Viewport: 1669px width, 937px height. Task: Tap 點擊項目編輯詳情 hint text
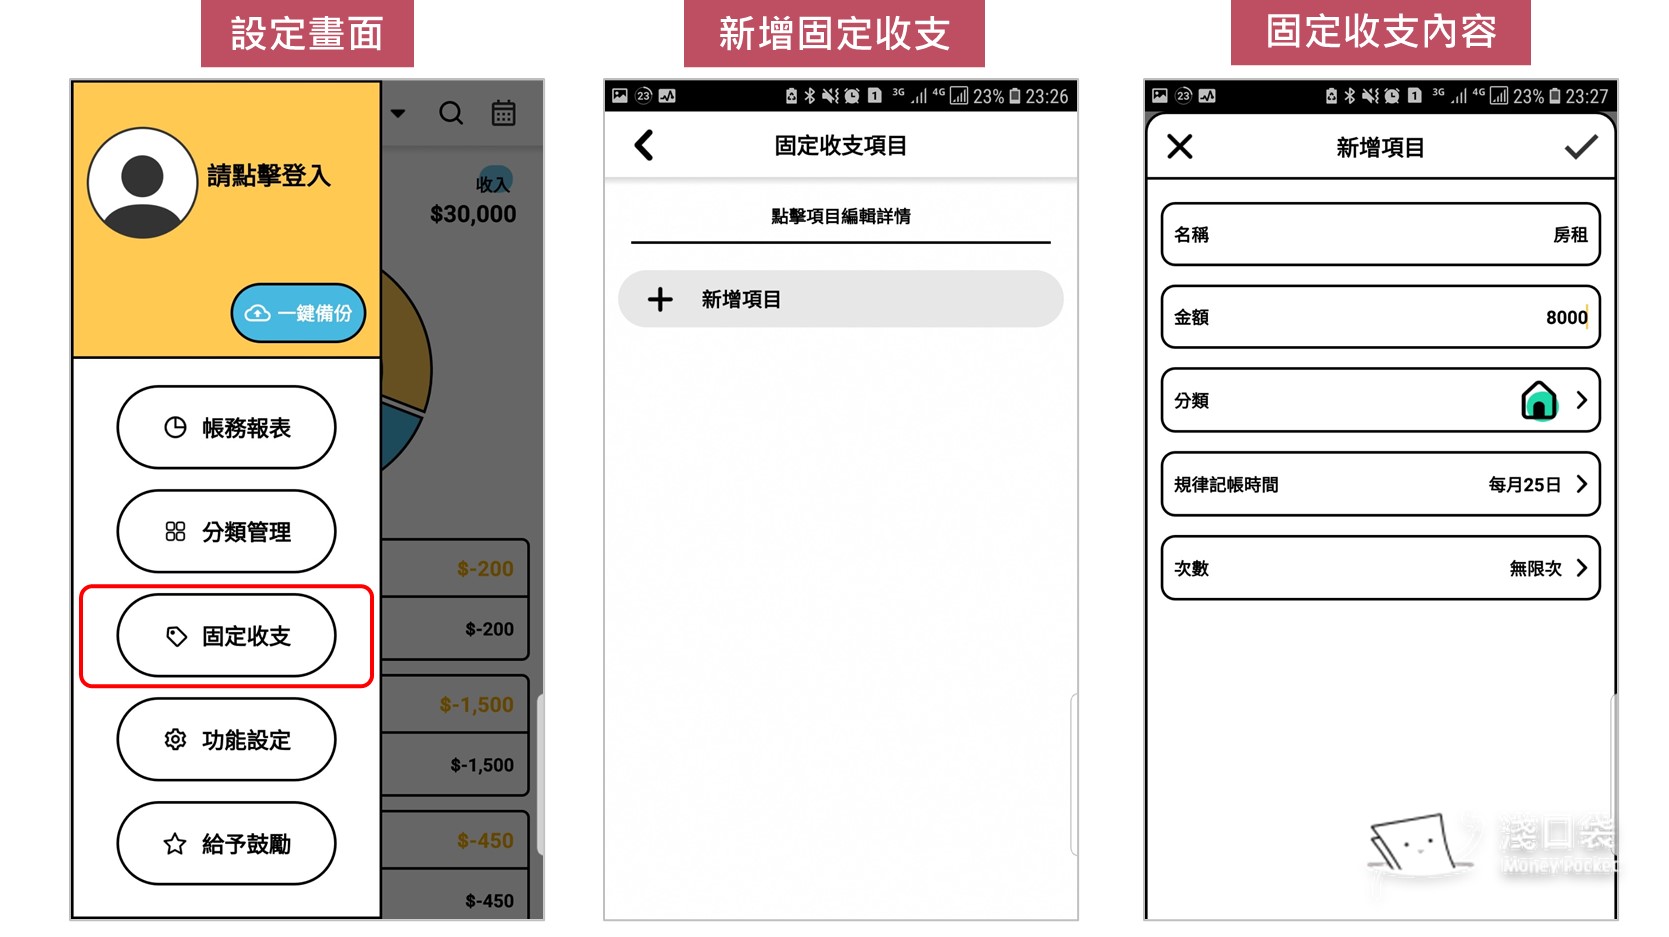pos(840,216)
